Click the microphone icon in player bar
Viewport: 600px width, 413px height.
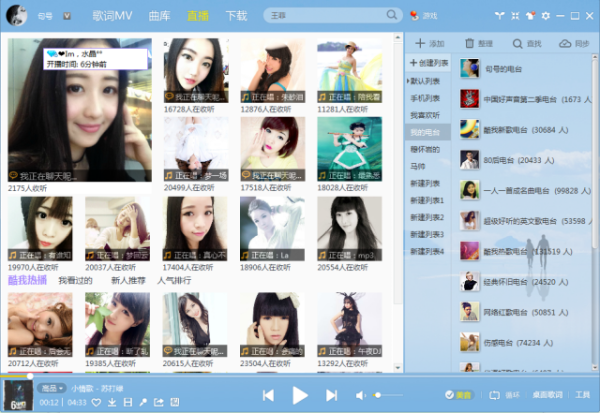[x=143, y=402]
